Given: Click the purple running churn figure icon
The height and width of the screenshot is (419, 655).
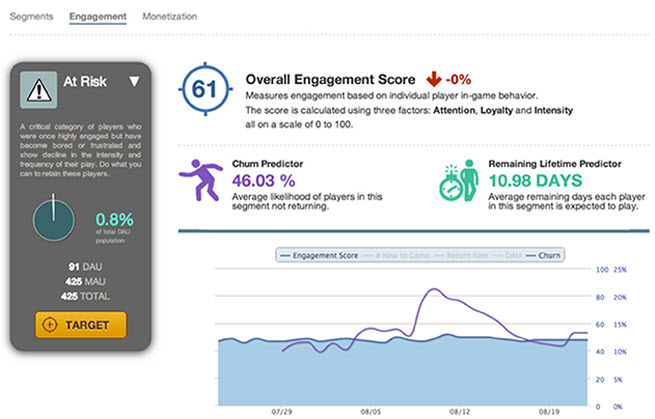Looking at the screenshot, I should (x=201, y=180).
